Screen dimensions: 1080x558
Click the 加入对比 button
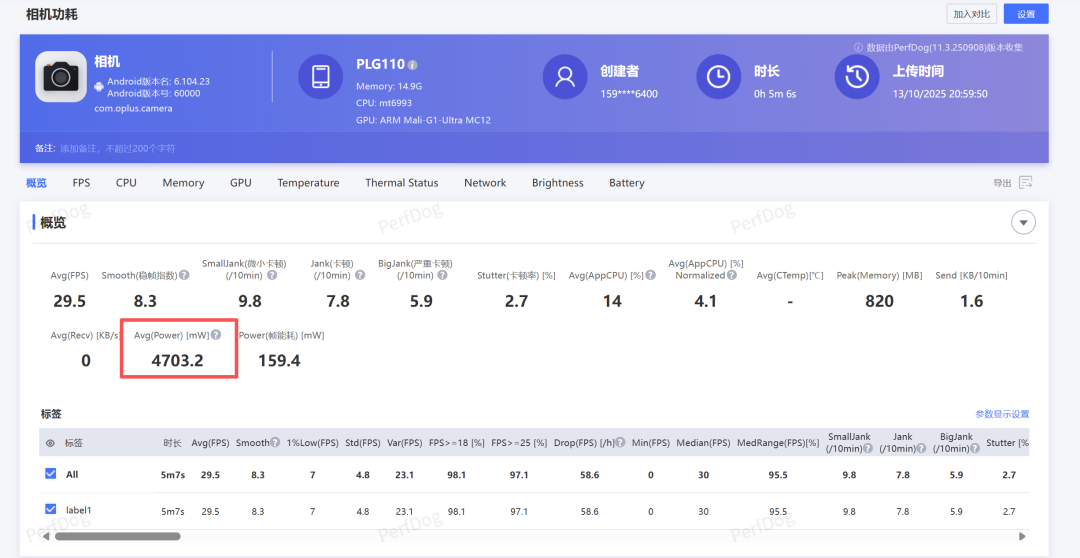click(971, 14)
